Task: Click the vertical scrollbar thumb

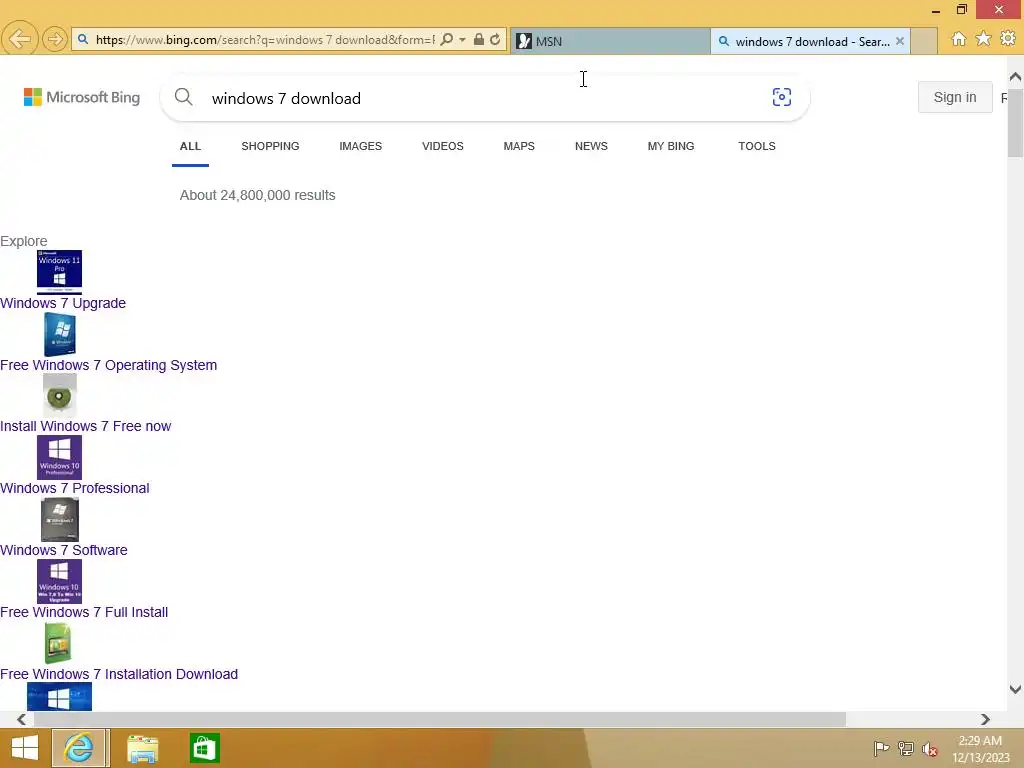Action: [1015, 121]
